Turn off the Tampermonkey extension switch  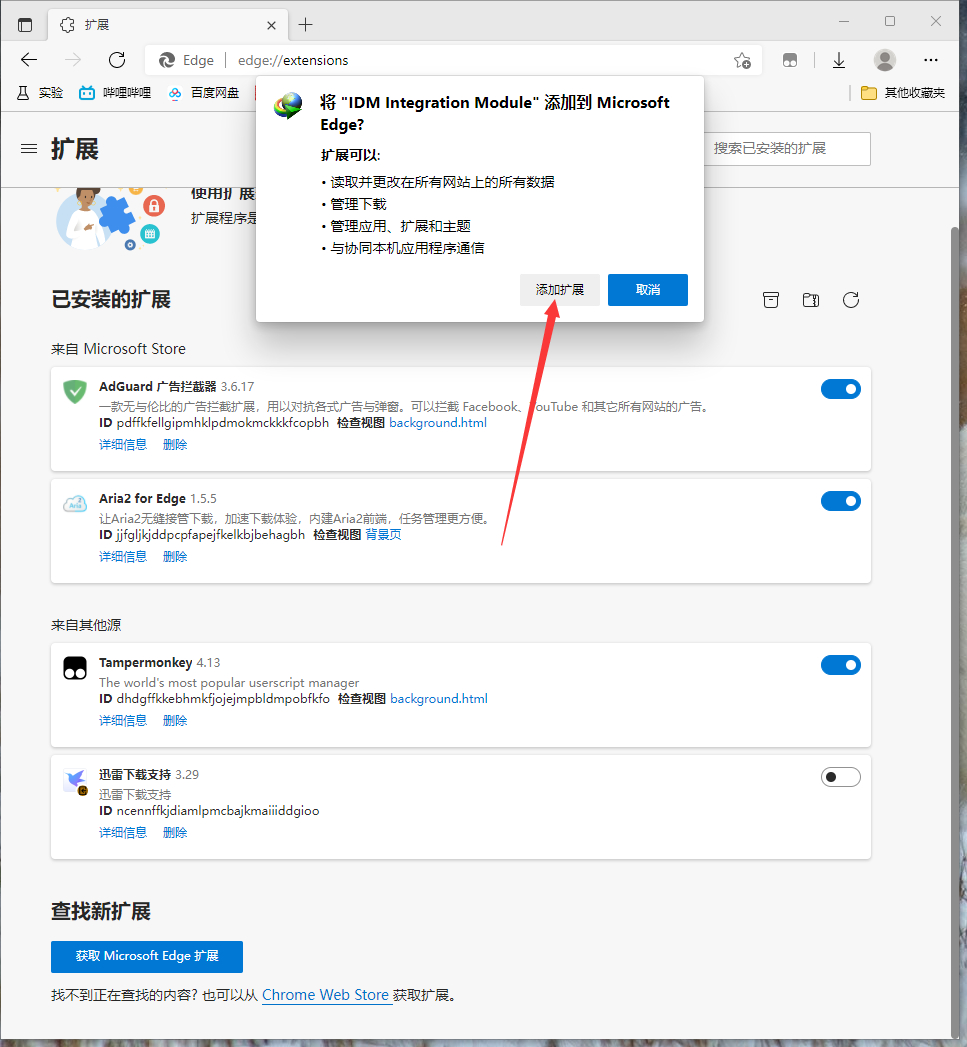(x=840, y=665)
